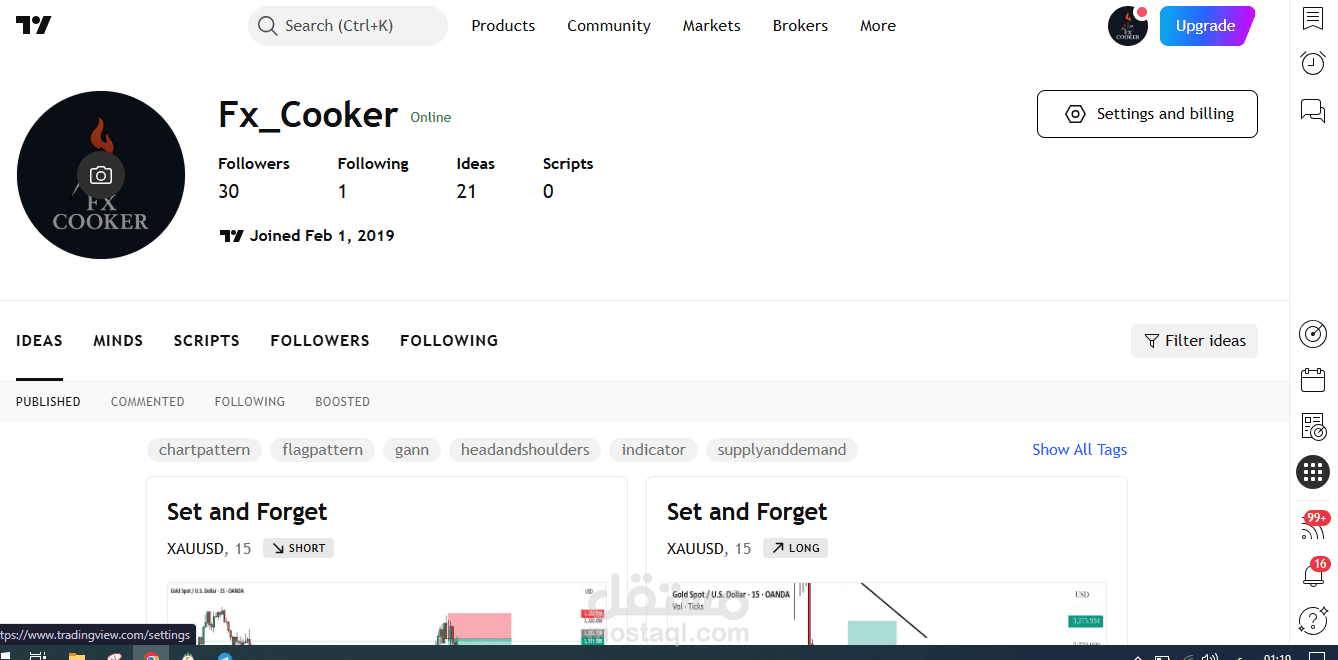Image resolution: width=1338 pixels, height=660 pixels.
Task: Open the Chats speech bubble icon
Action: click(1313, 110)
